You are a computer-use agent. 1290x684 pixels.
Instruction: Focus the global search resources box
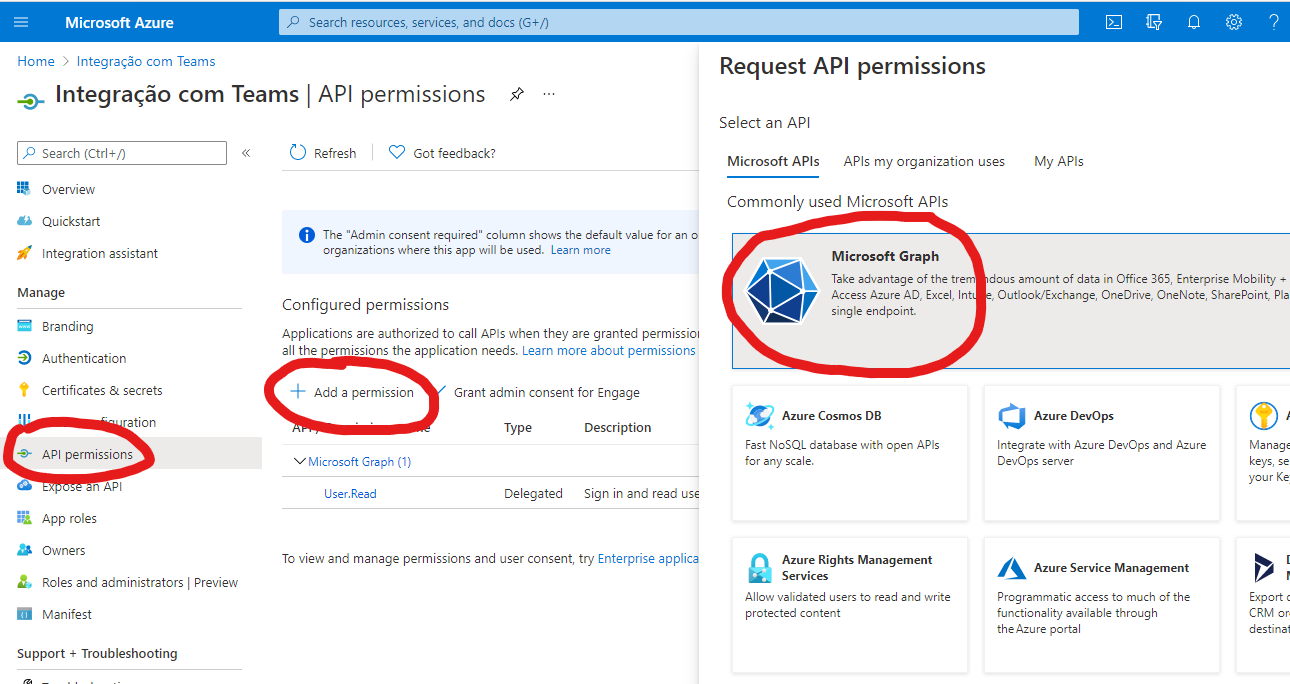coord(678,22)
